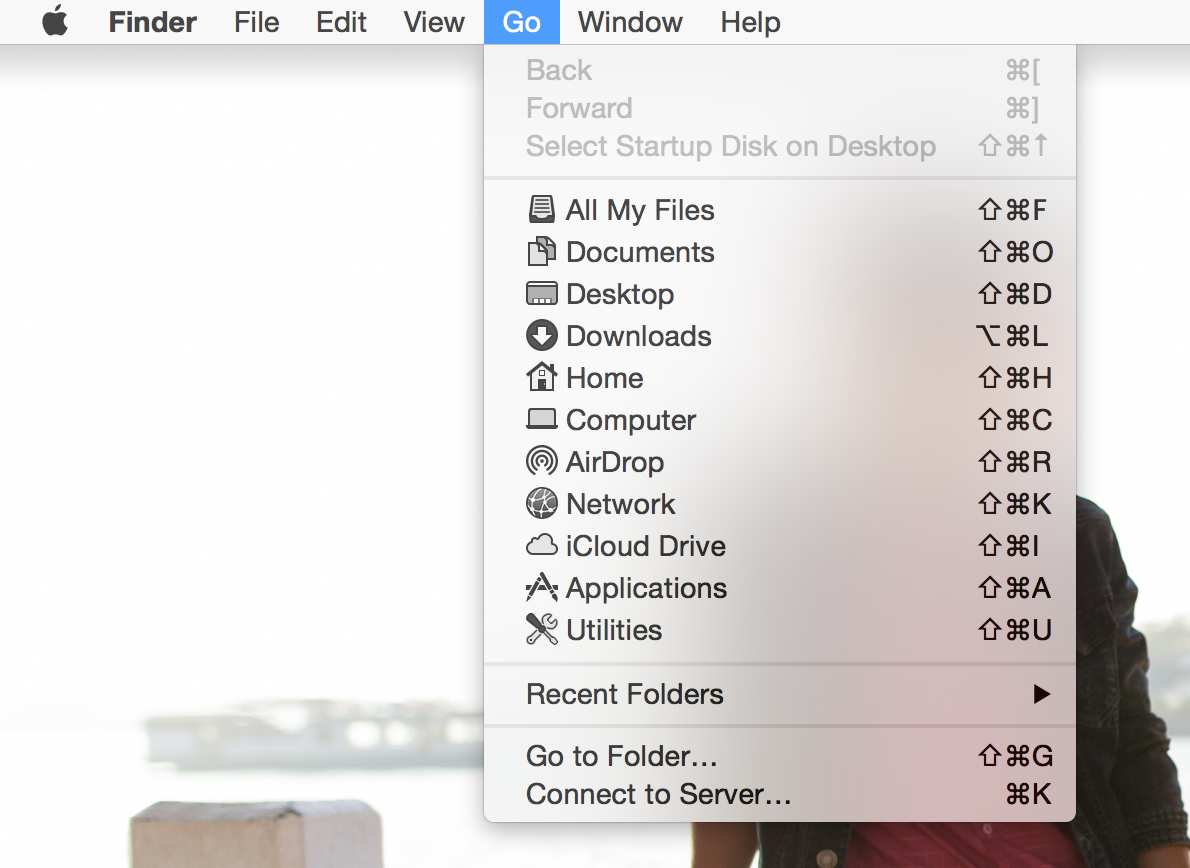
Task: Select Connect to Server… menu item
Action: click(659, 794)
